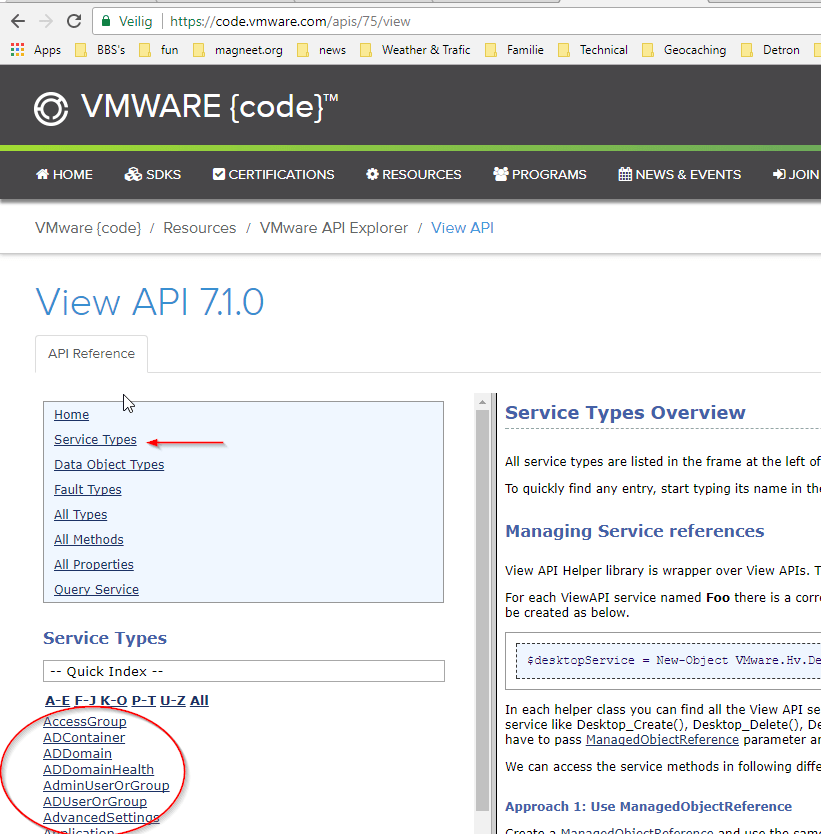Click the ManagedObjectReference link in the text
The image size is (821, 834).
pos(662,740)
